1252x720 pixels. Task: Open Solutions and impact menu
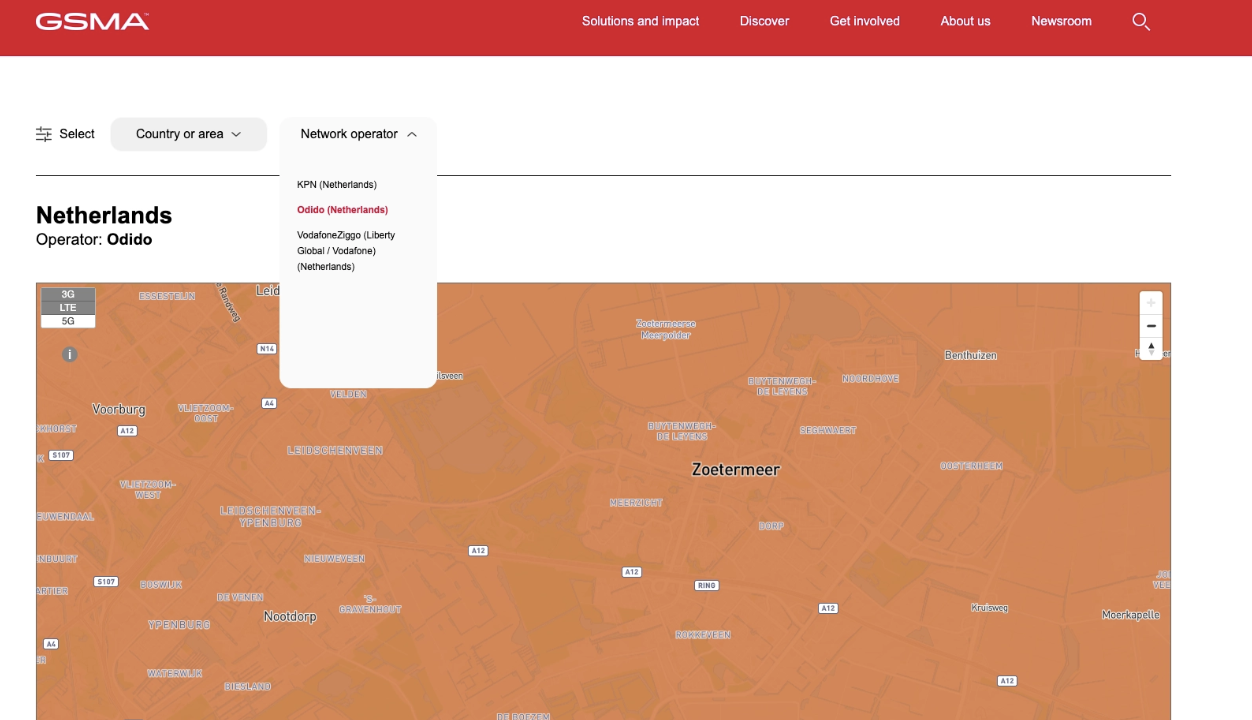tap(641, 21)
